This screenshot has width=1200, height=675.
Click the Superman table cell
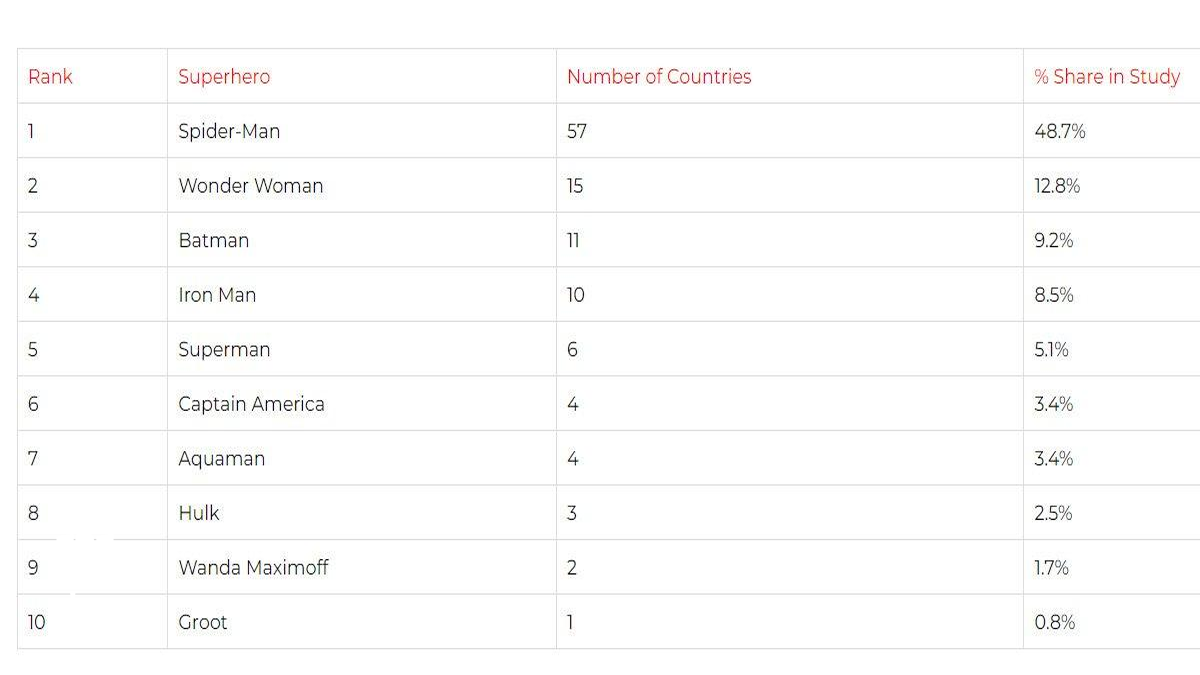click(224, 350)
